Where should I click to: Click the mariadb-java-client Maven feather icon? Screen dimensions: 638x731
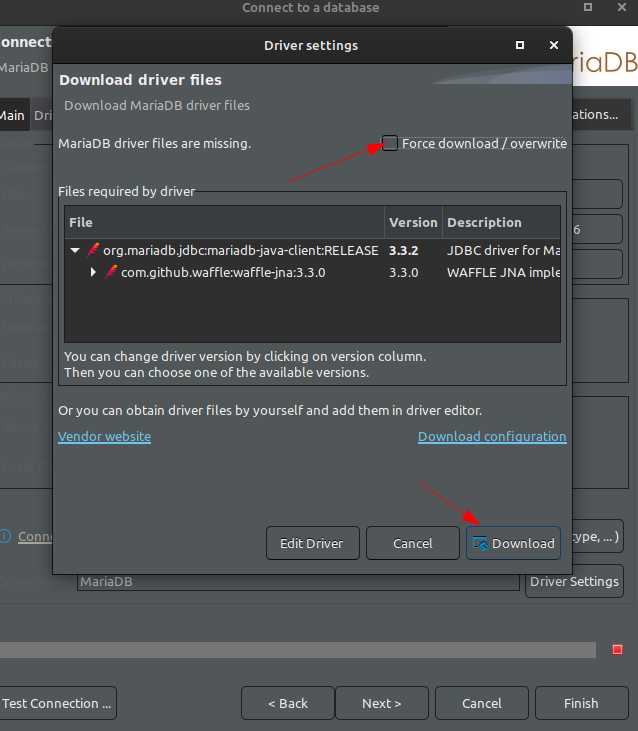pyautogui.click(x=93, y=250)
